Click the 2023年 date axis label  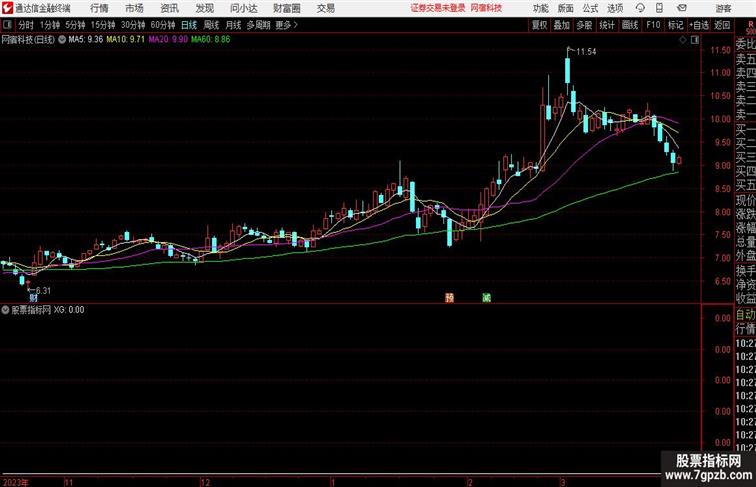coord(15,482)
